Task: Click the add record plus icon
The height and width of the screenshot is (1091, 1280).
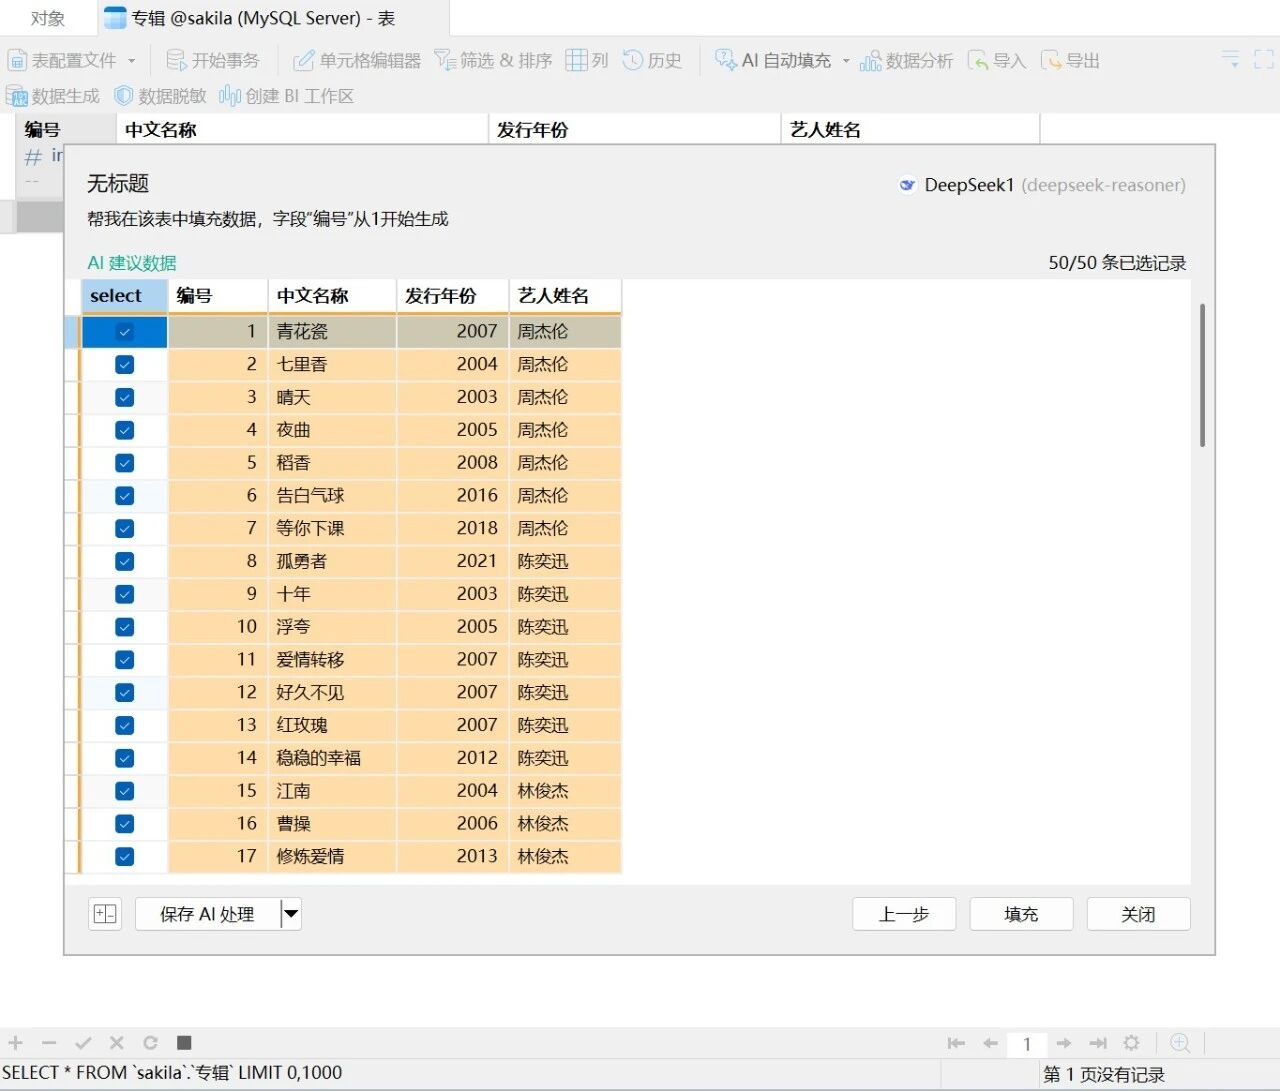Action: tap(16, 1043)
